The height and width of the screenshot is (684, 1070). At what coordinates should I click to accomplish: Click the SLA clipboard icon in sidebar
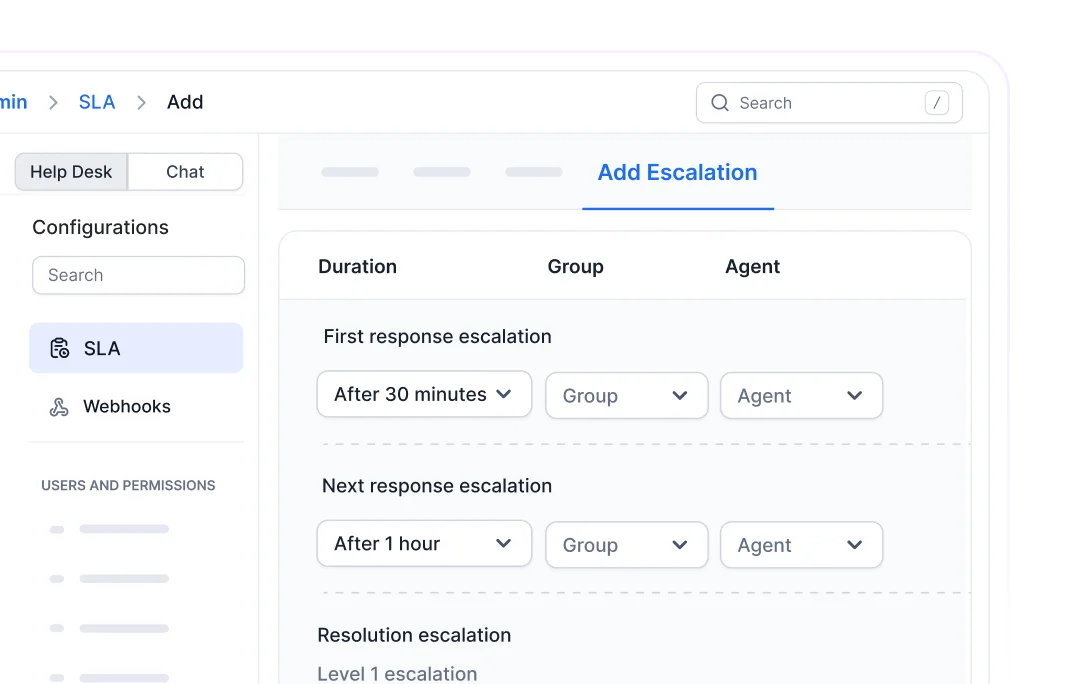tap(59, 348)
